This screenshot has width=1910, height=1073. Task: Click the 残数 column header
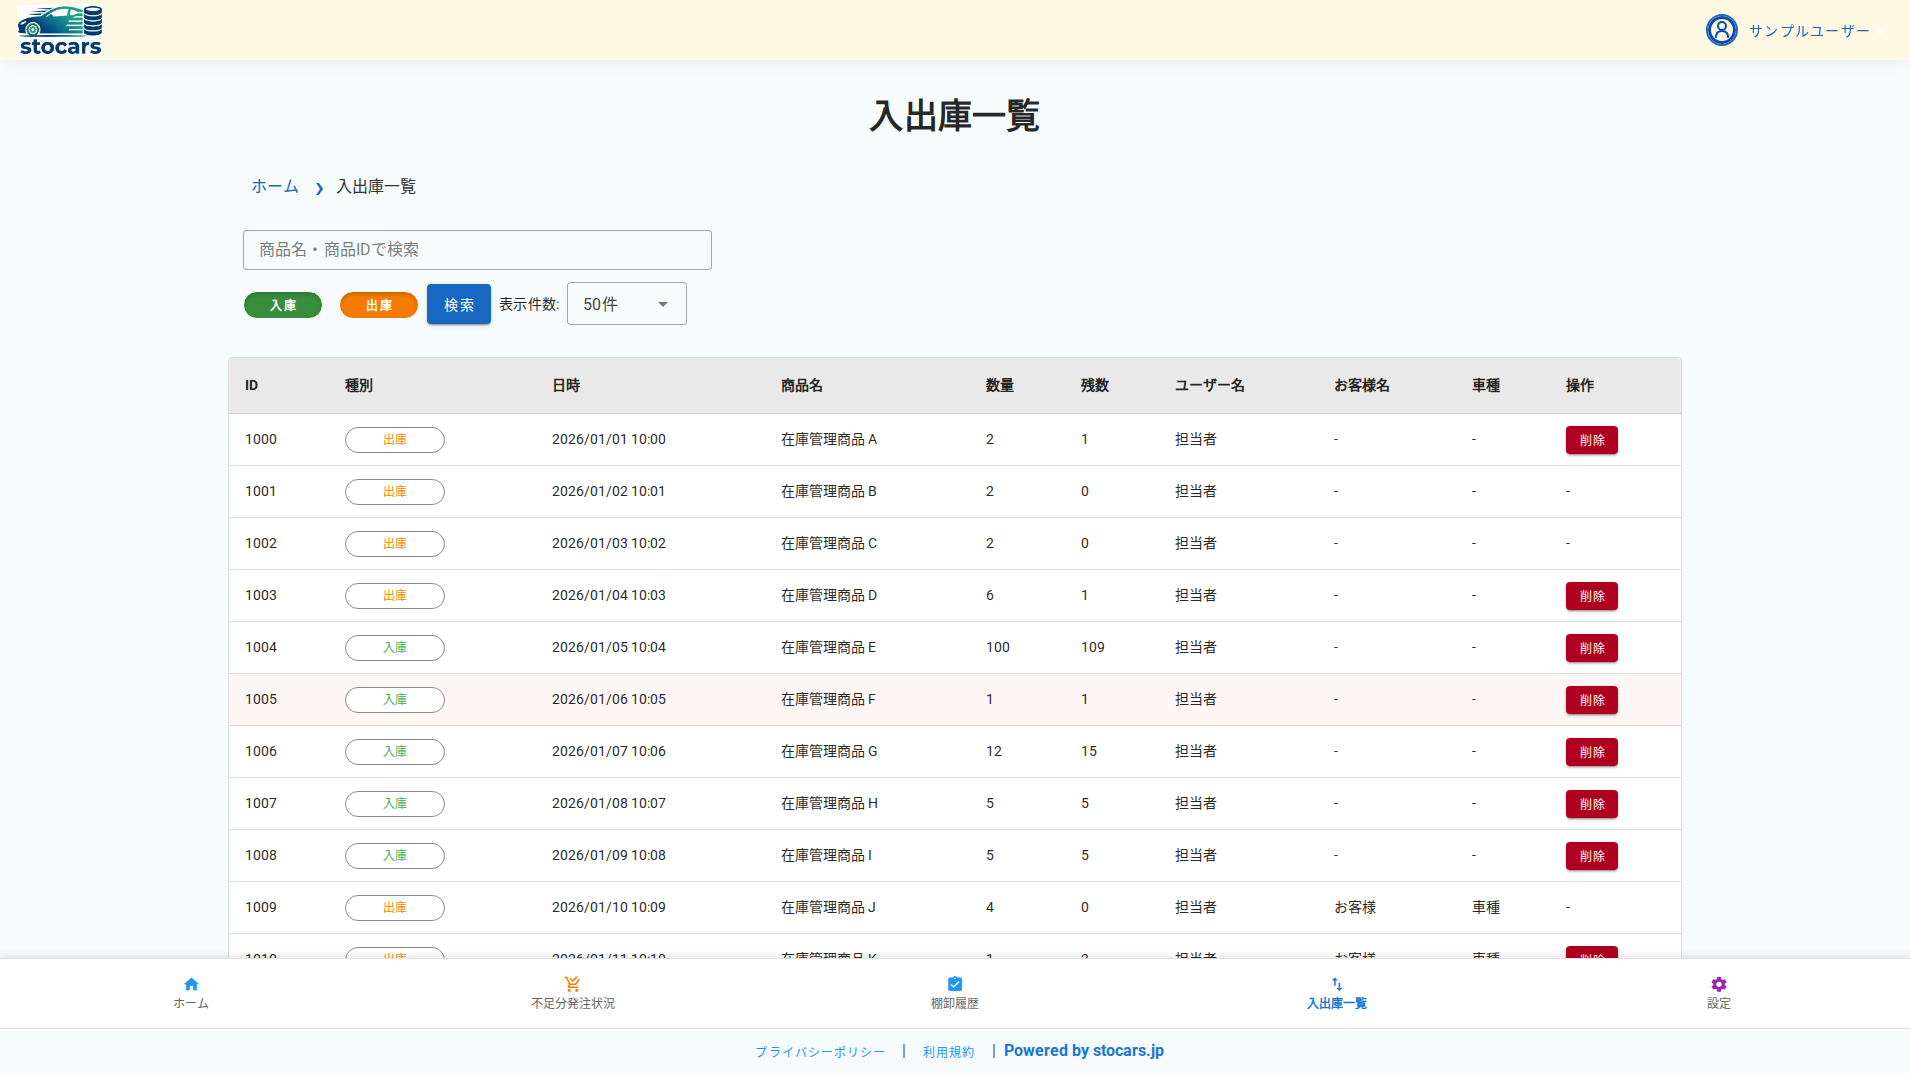pyautogui.click(x=1095, y=386)
